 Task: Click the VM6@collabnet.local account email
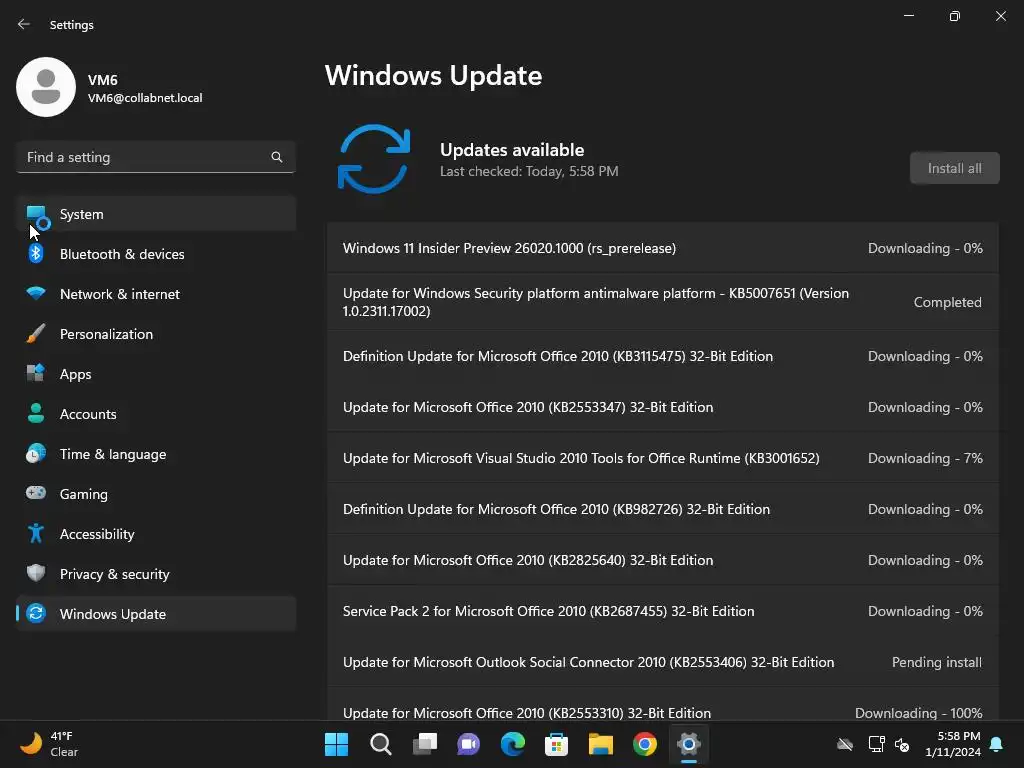point(145,98)
